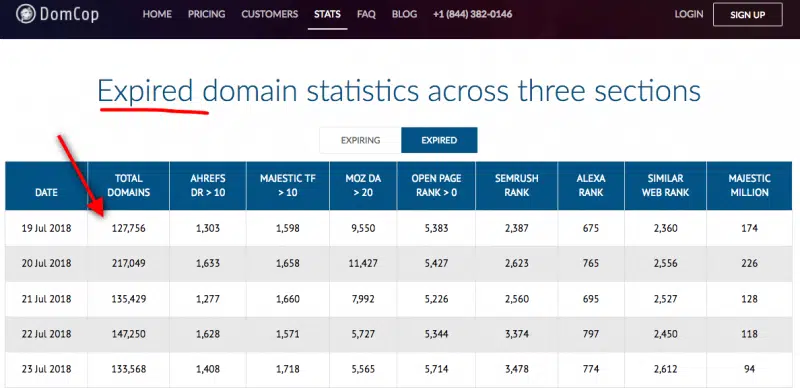Click the DATE column header
The height and width of the screenshot is (388, 800).
46,186
